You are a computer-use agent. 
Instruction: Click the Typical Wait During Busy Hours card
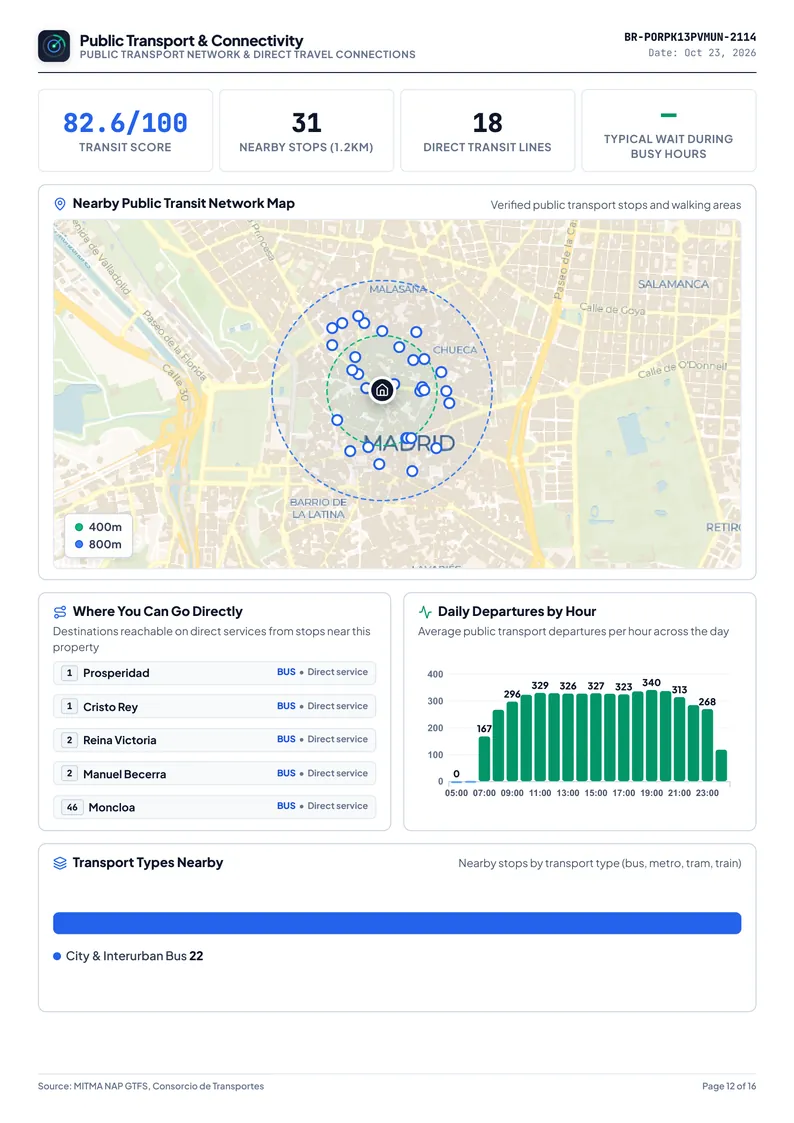[669, 130]
